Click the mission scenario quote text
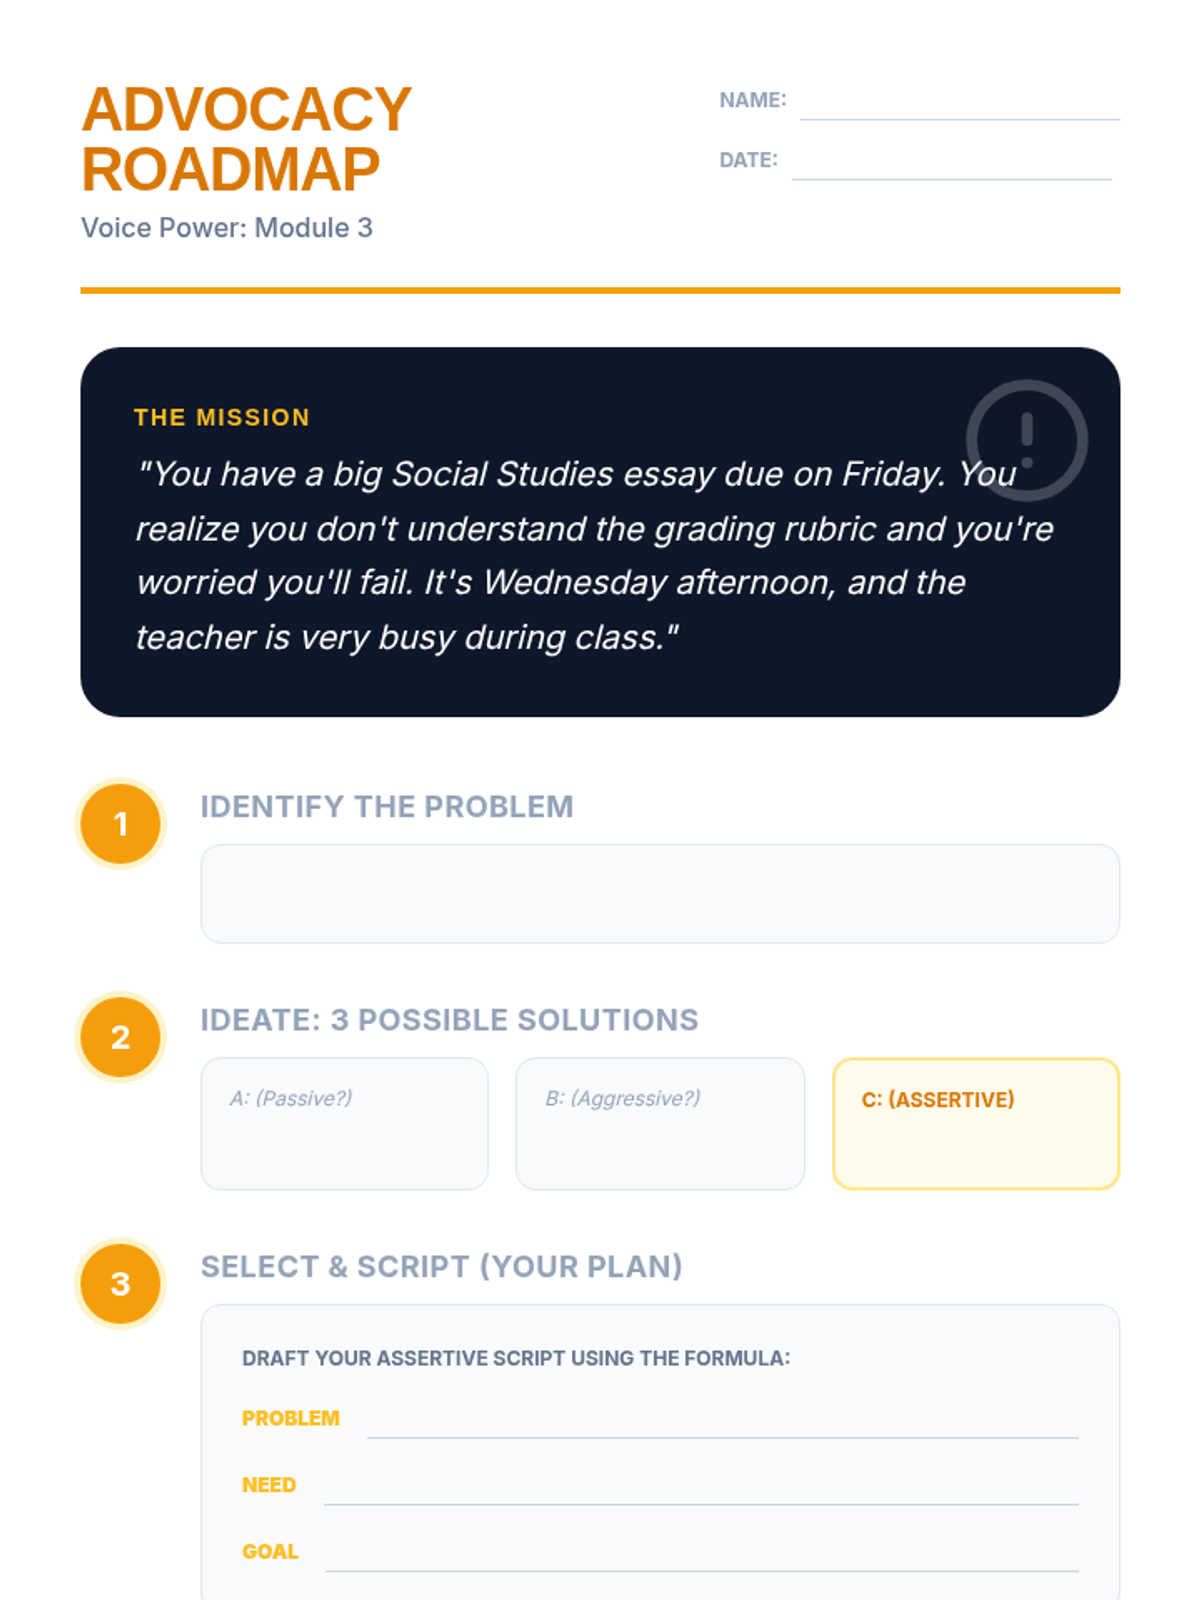 point(594,555)
